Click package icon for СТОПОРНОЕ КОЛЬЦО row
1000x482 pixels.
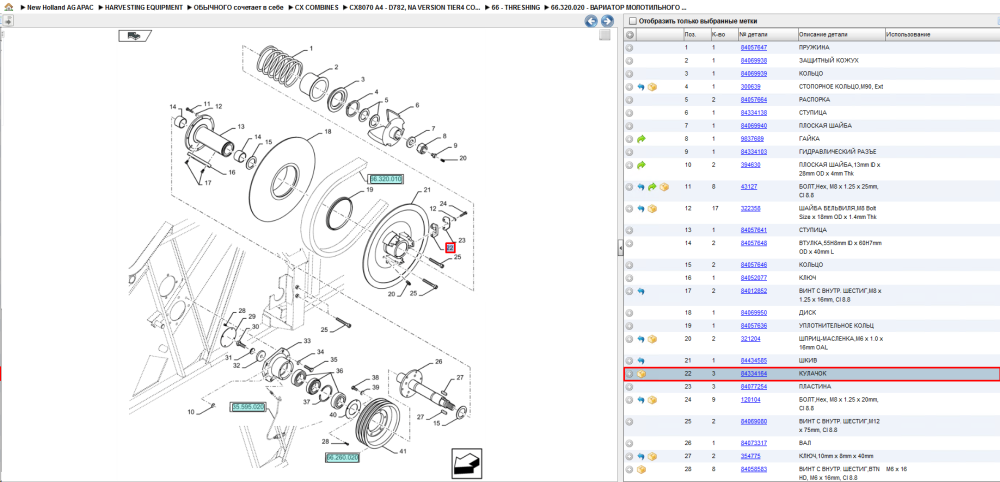652,87
